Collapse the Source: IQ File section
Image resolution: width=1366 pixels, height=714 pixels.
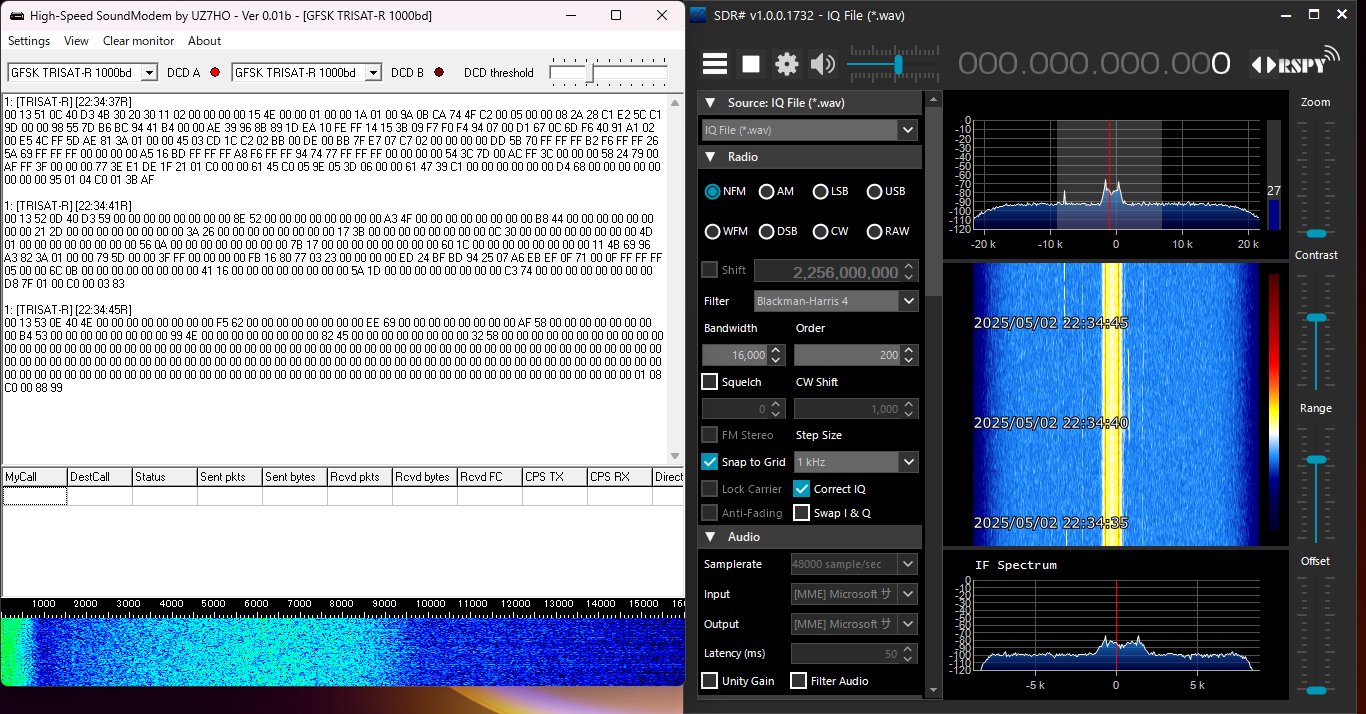click(710, 103)
